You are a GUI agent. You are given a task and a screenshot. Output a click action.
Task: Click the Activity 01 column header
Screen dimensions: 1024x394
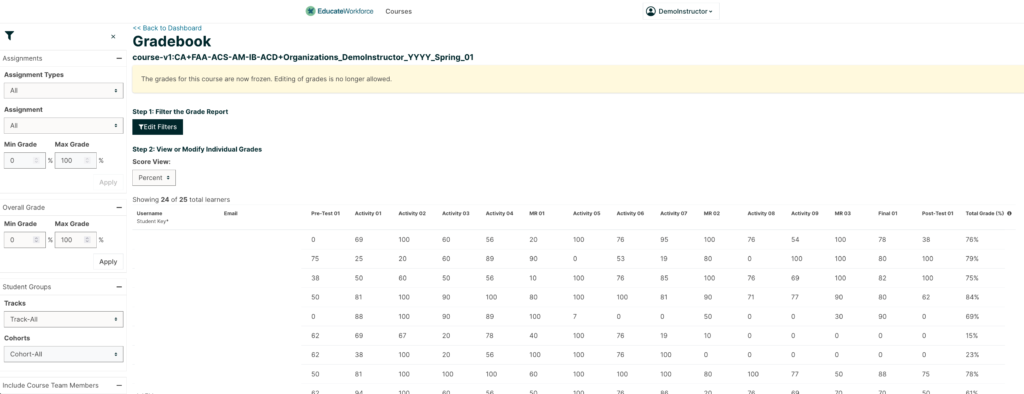368,213
